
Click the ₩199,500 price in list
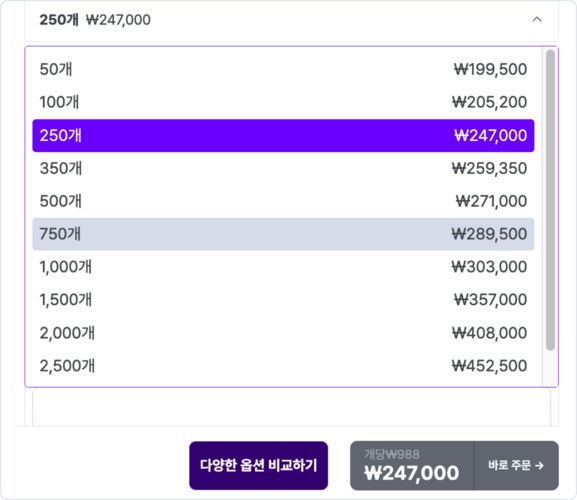point(490,70)
